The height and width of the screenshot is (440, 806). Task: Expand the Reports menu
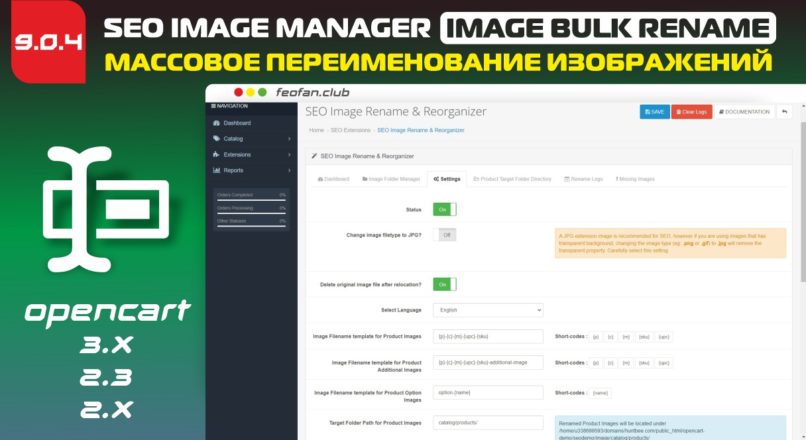(251, 170)
